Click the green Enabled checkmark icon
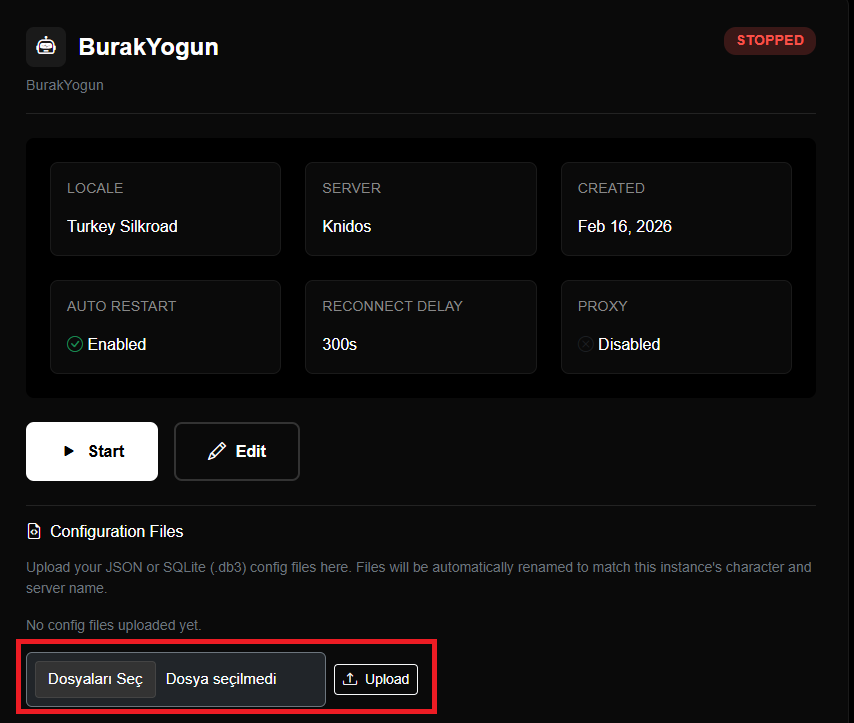Viewport: 854px width, 723px height. 75,344
